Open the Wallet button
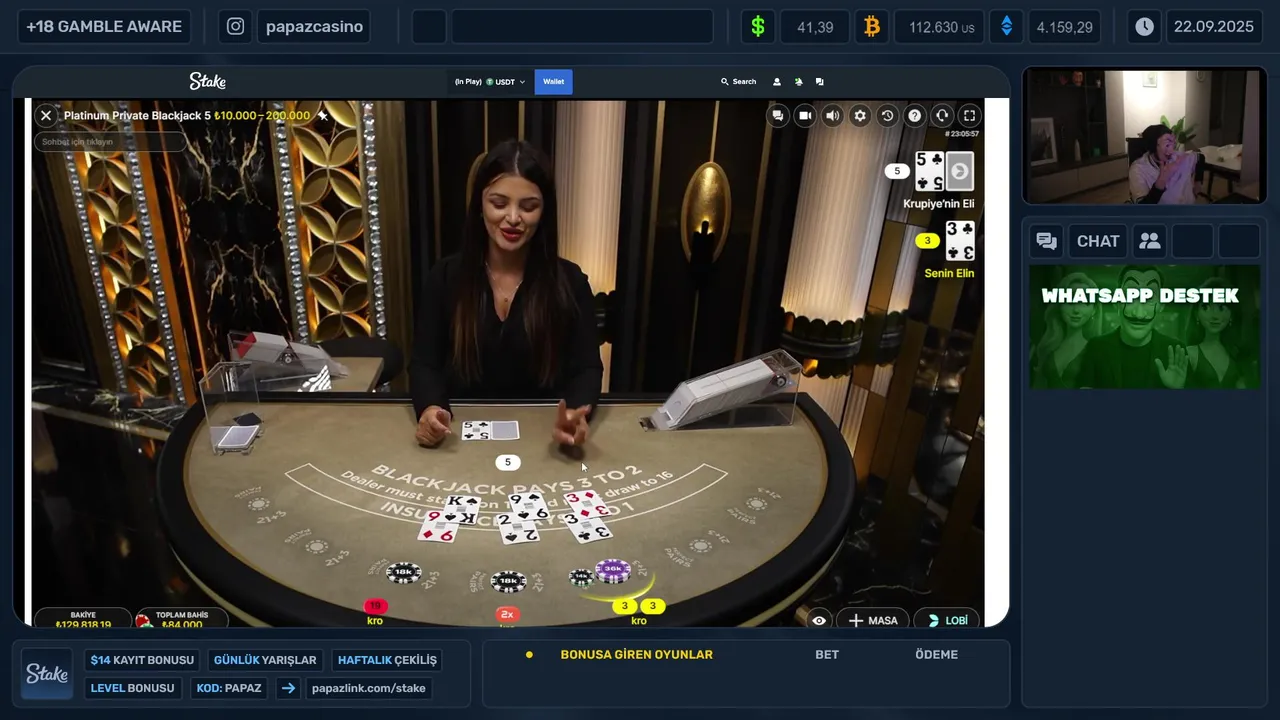 click(x=554, y=82)
